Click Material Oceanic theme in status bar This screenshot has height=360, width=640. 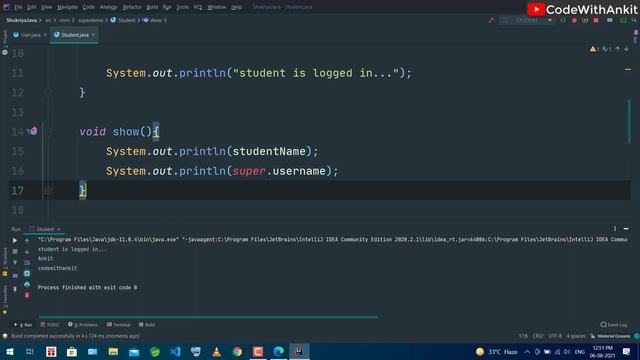tap(614, 336)
